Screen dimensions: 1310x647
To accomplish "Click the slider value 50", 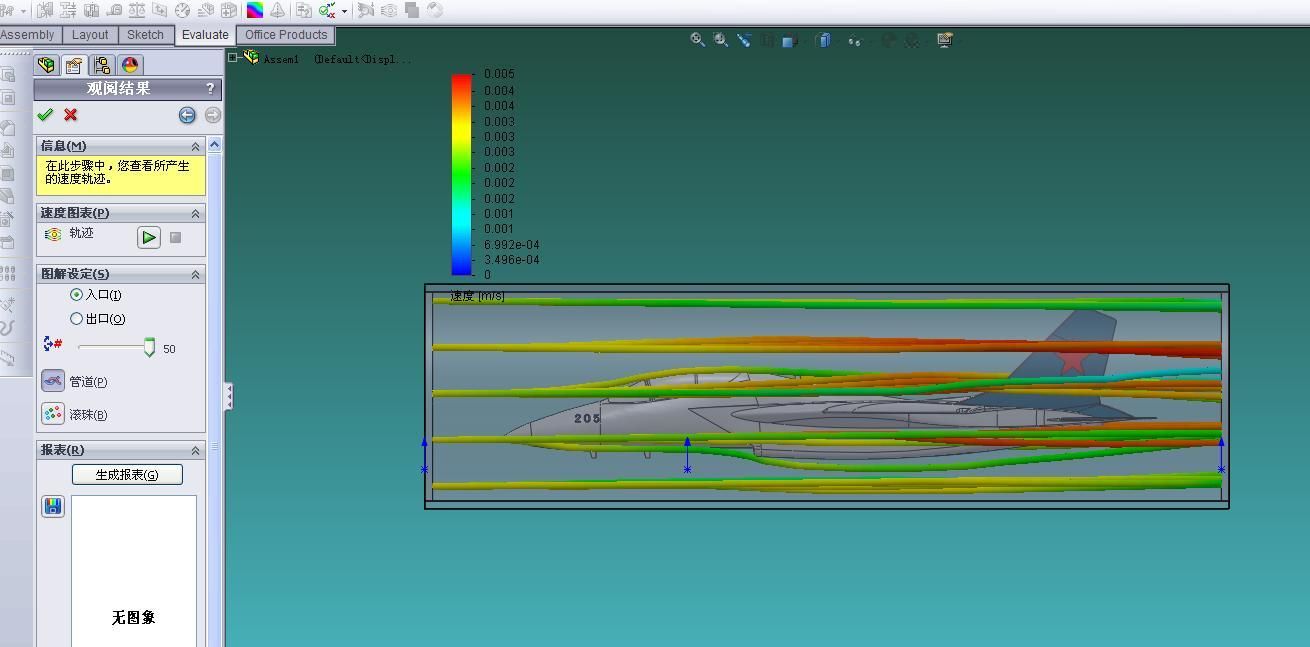I will 169,349.
